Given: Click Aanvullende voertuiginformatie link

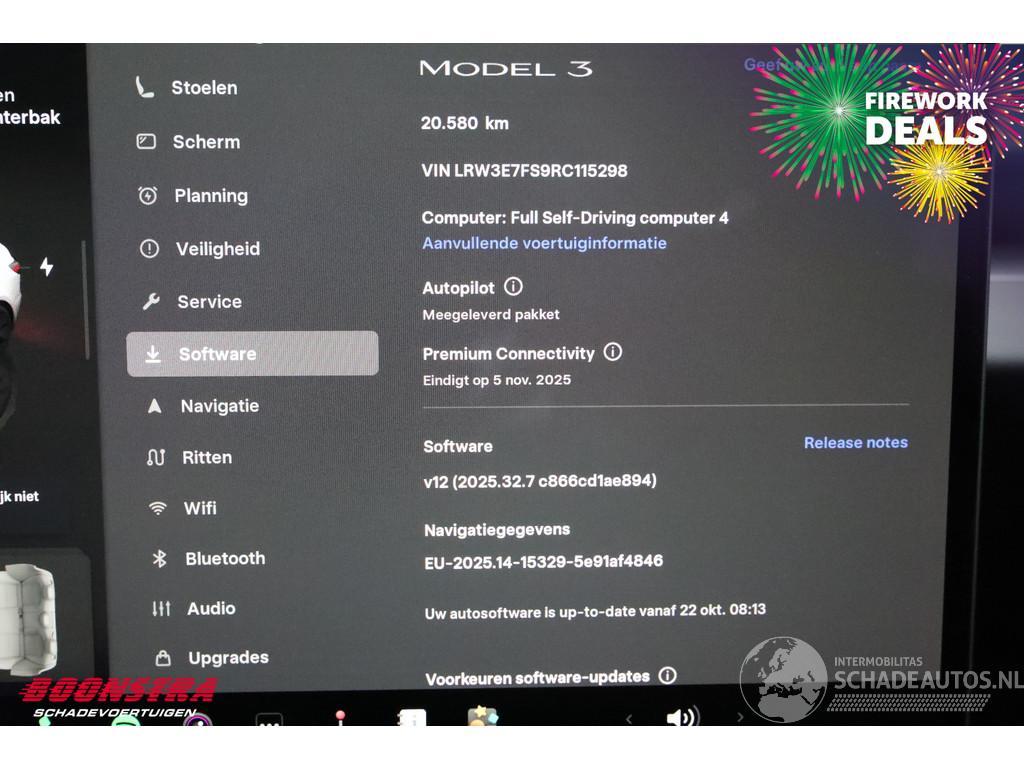Looking at the screenshot, I should pos(544,243).
